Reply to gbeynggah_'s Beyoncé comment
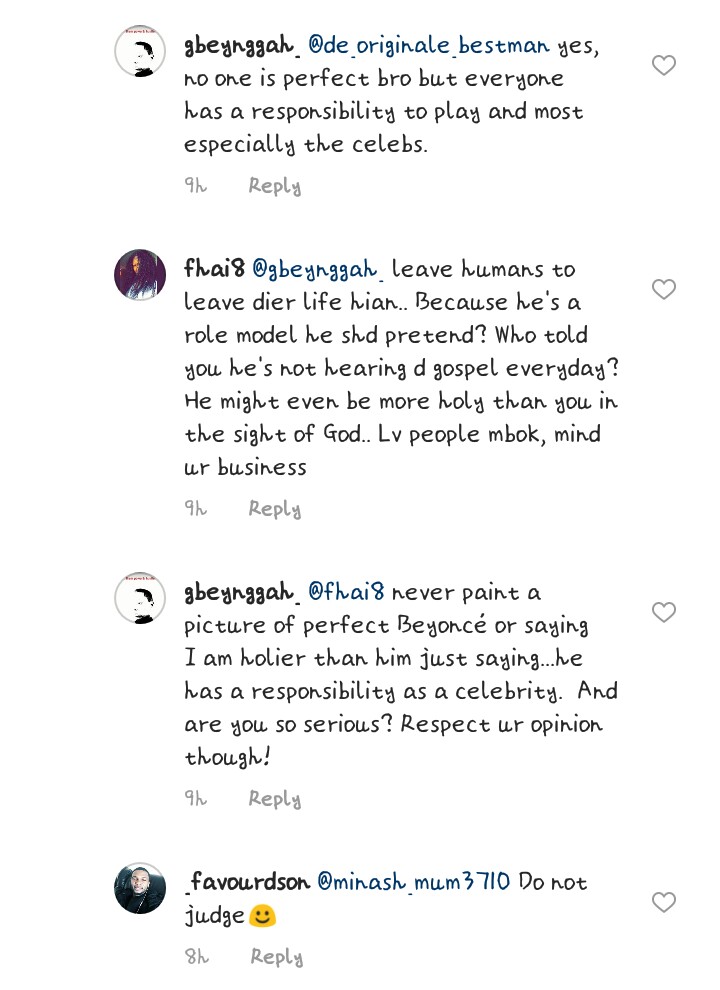Viewport: 720px width, 990px height. pos(275,799)
